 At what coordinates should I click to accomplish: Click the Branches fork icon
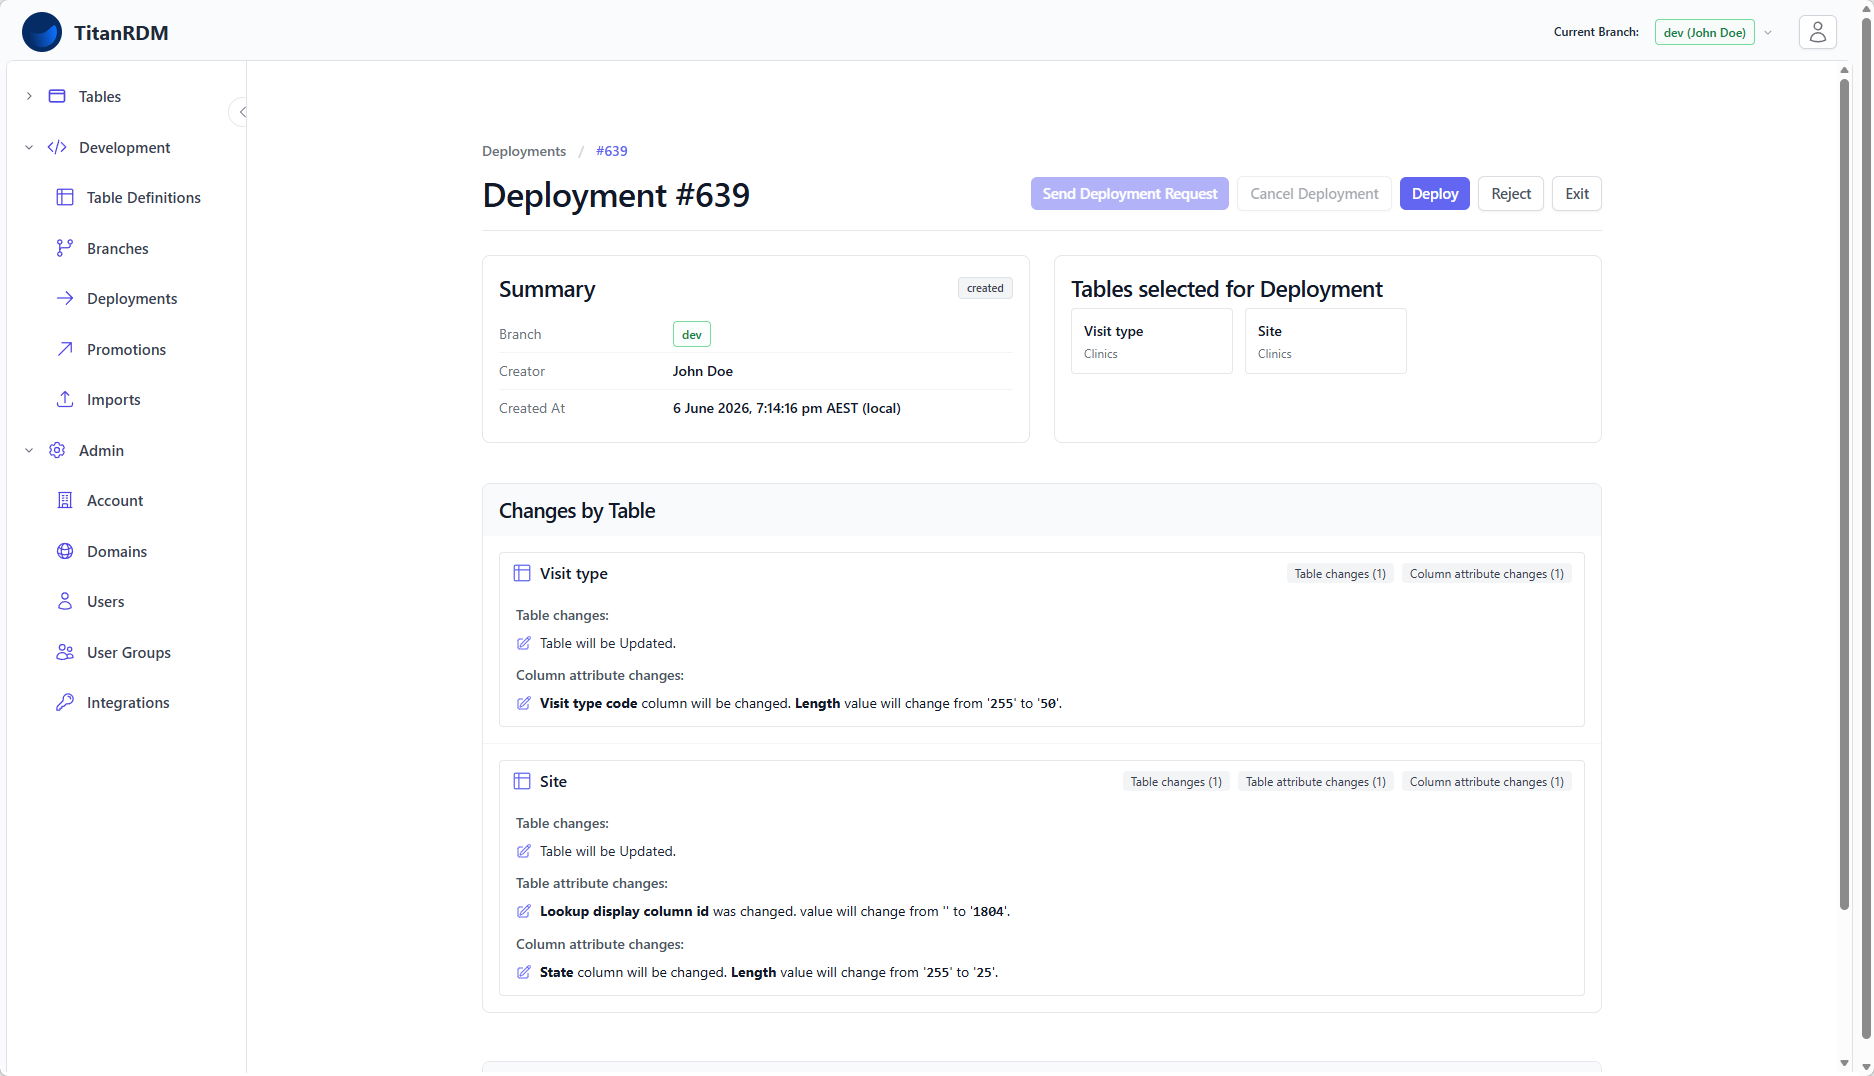click(x=65, y=248)
